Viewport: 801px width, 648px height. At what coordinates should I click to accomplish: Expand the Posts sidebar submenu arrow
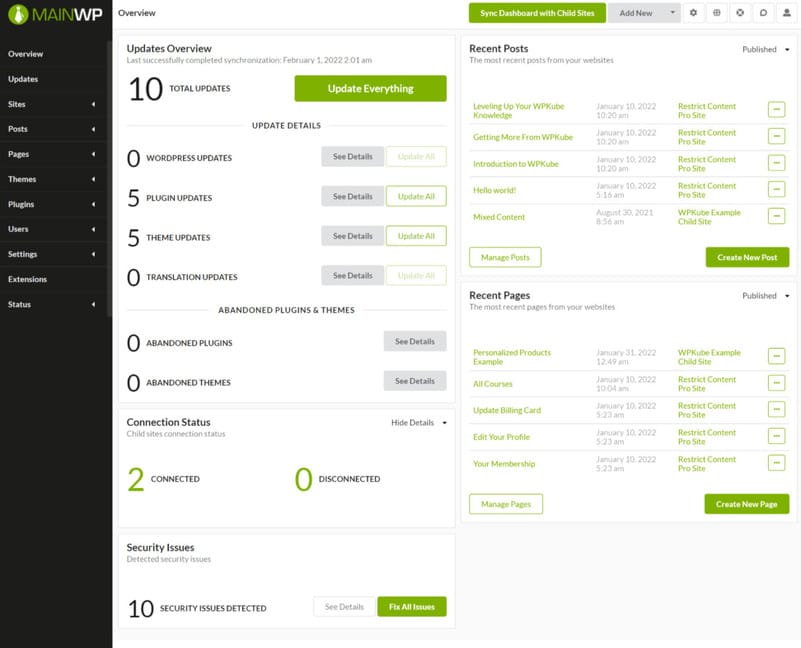coord(93,129)
